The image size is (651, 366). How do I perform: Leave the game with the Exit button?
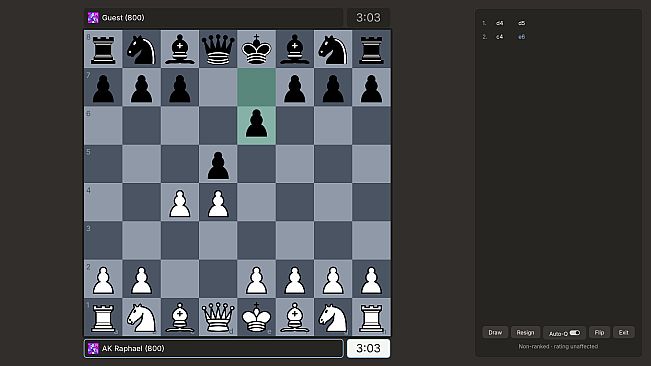623,332
